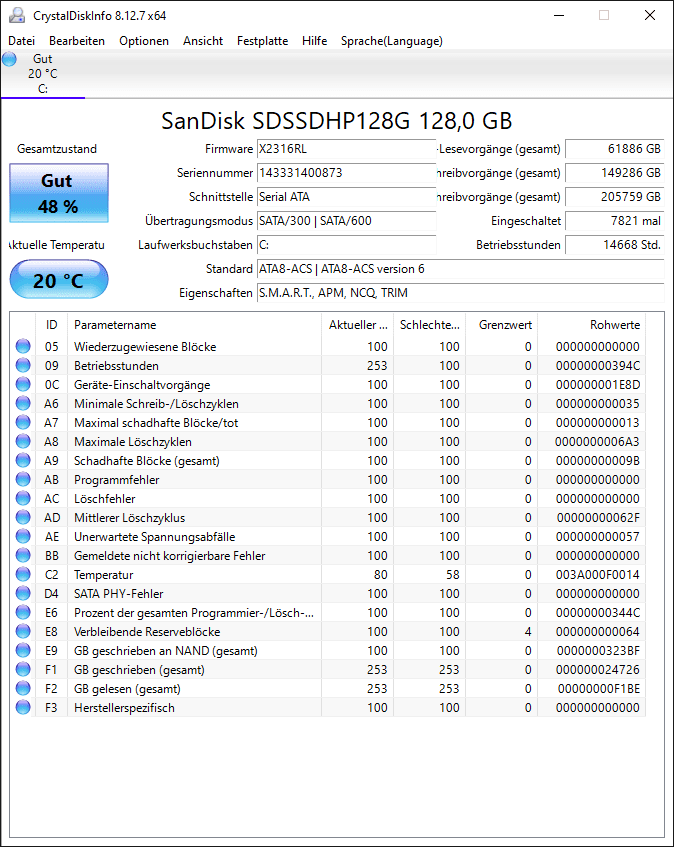Click the Grenzwert column header

pyautogui.click(x=501, y=325)
